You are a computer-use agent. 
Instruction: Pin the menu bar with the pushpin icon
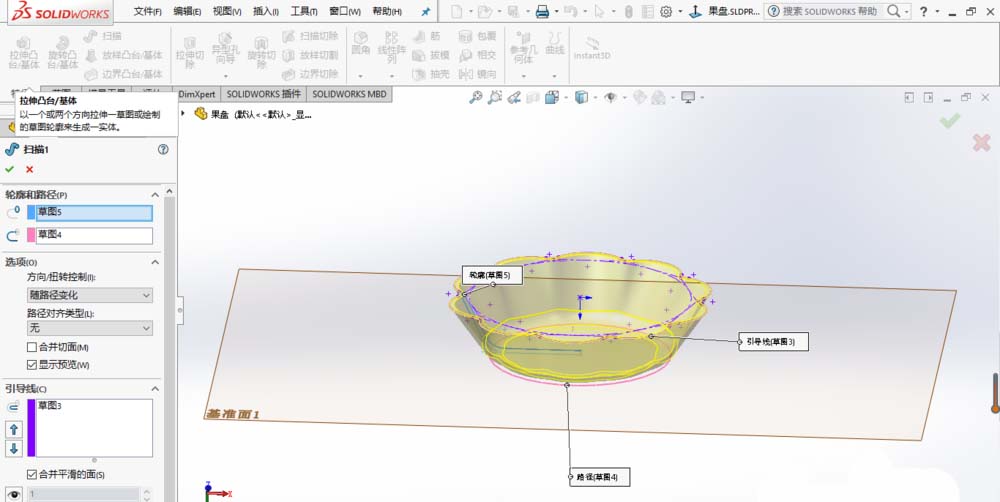[x=426, y=11]
